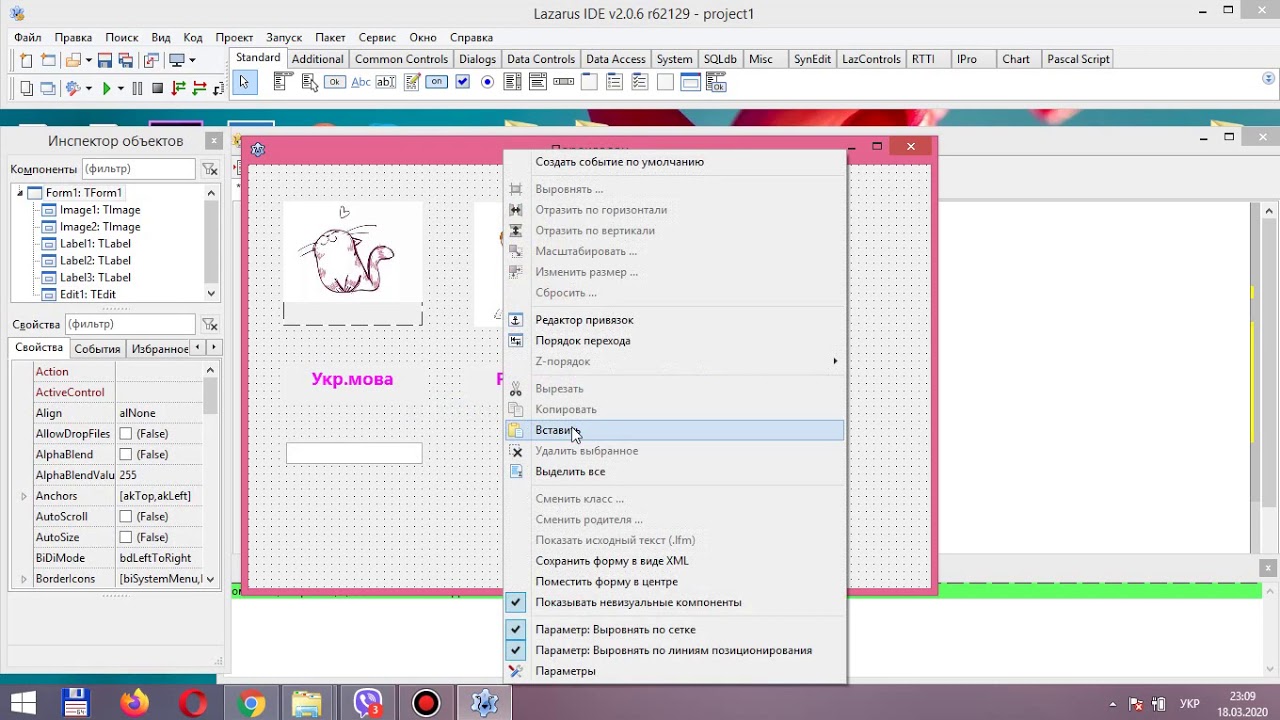Pick the TRadioGroup component icon
The image size is (1280, 720).
click(x=615, y=82)
